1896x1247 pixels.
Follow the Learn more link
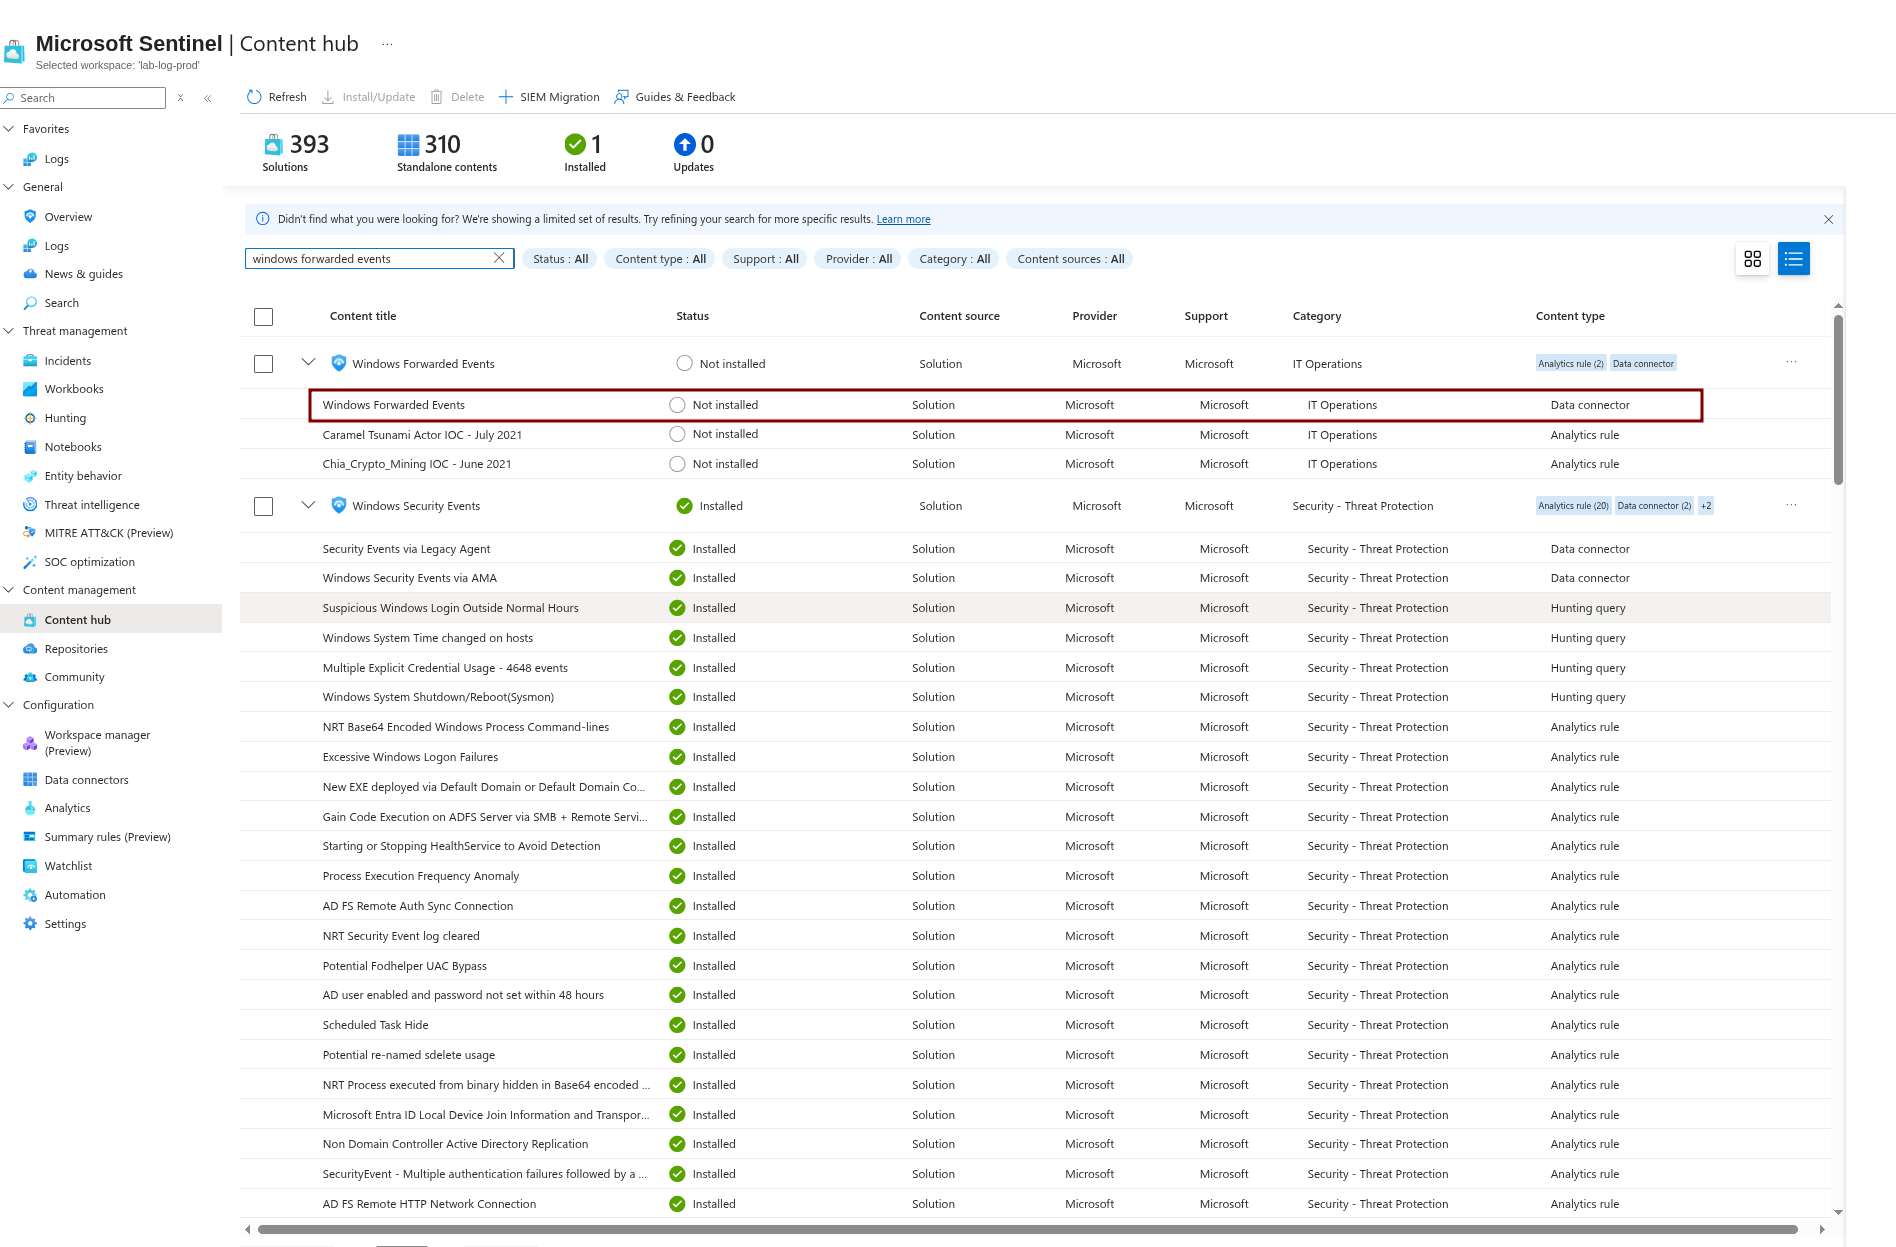tap(903, 220)
